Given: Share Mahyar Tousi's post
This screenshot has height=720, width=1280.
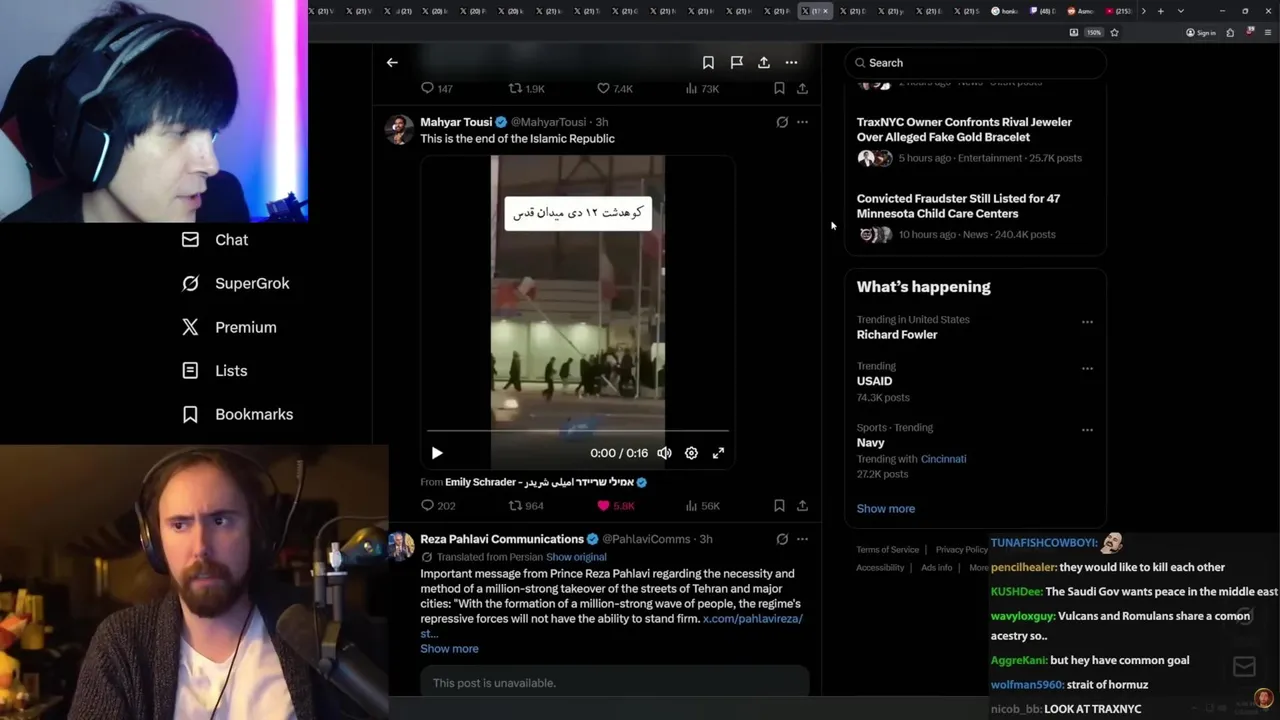Looking at the screenshot, I should pyautogui.click(x=802, y=505).
